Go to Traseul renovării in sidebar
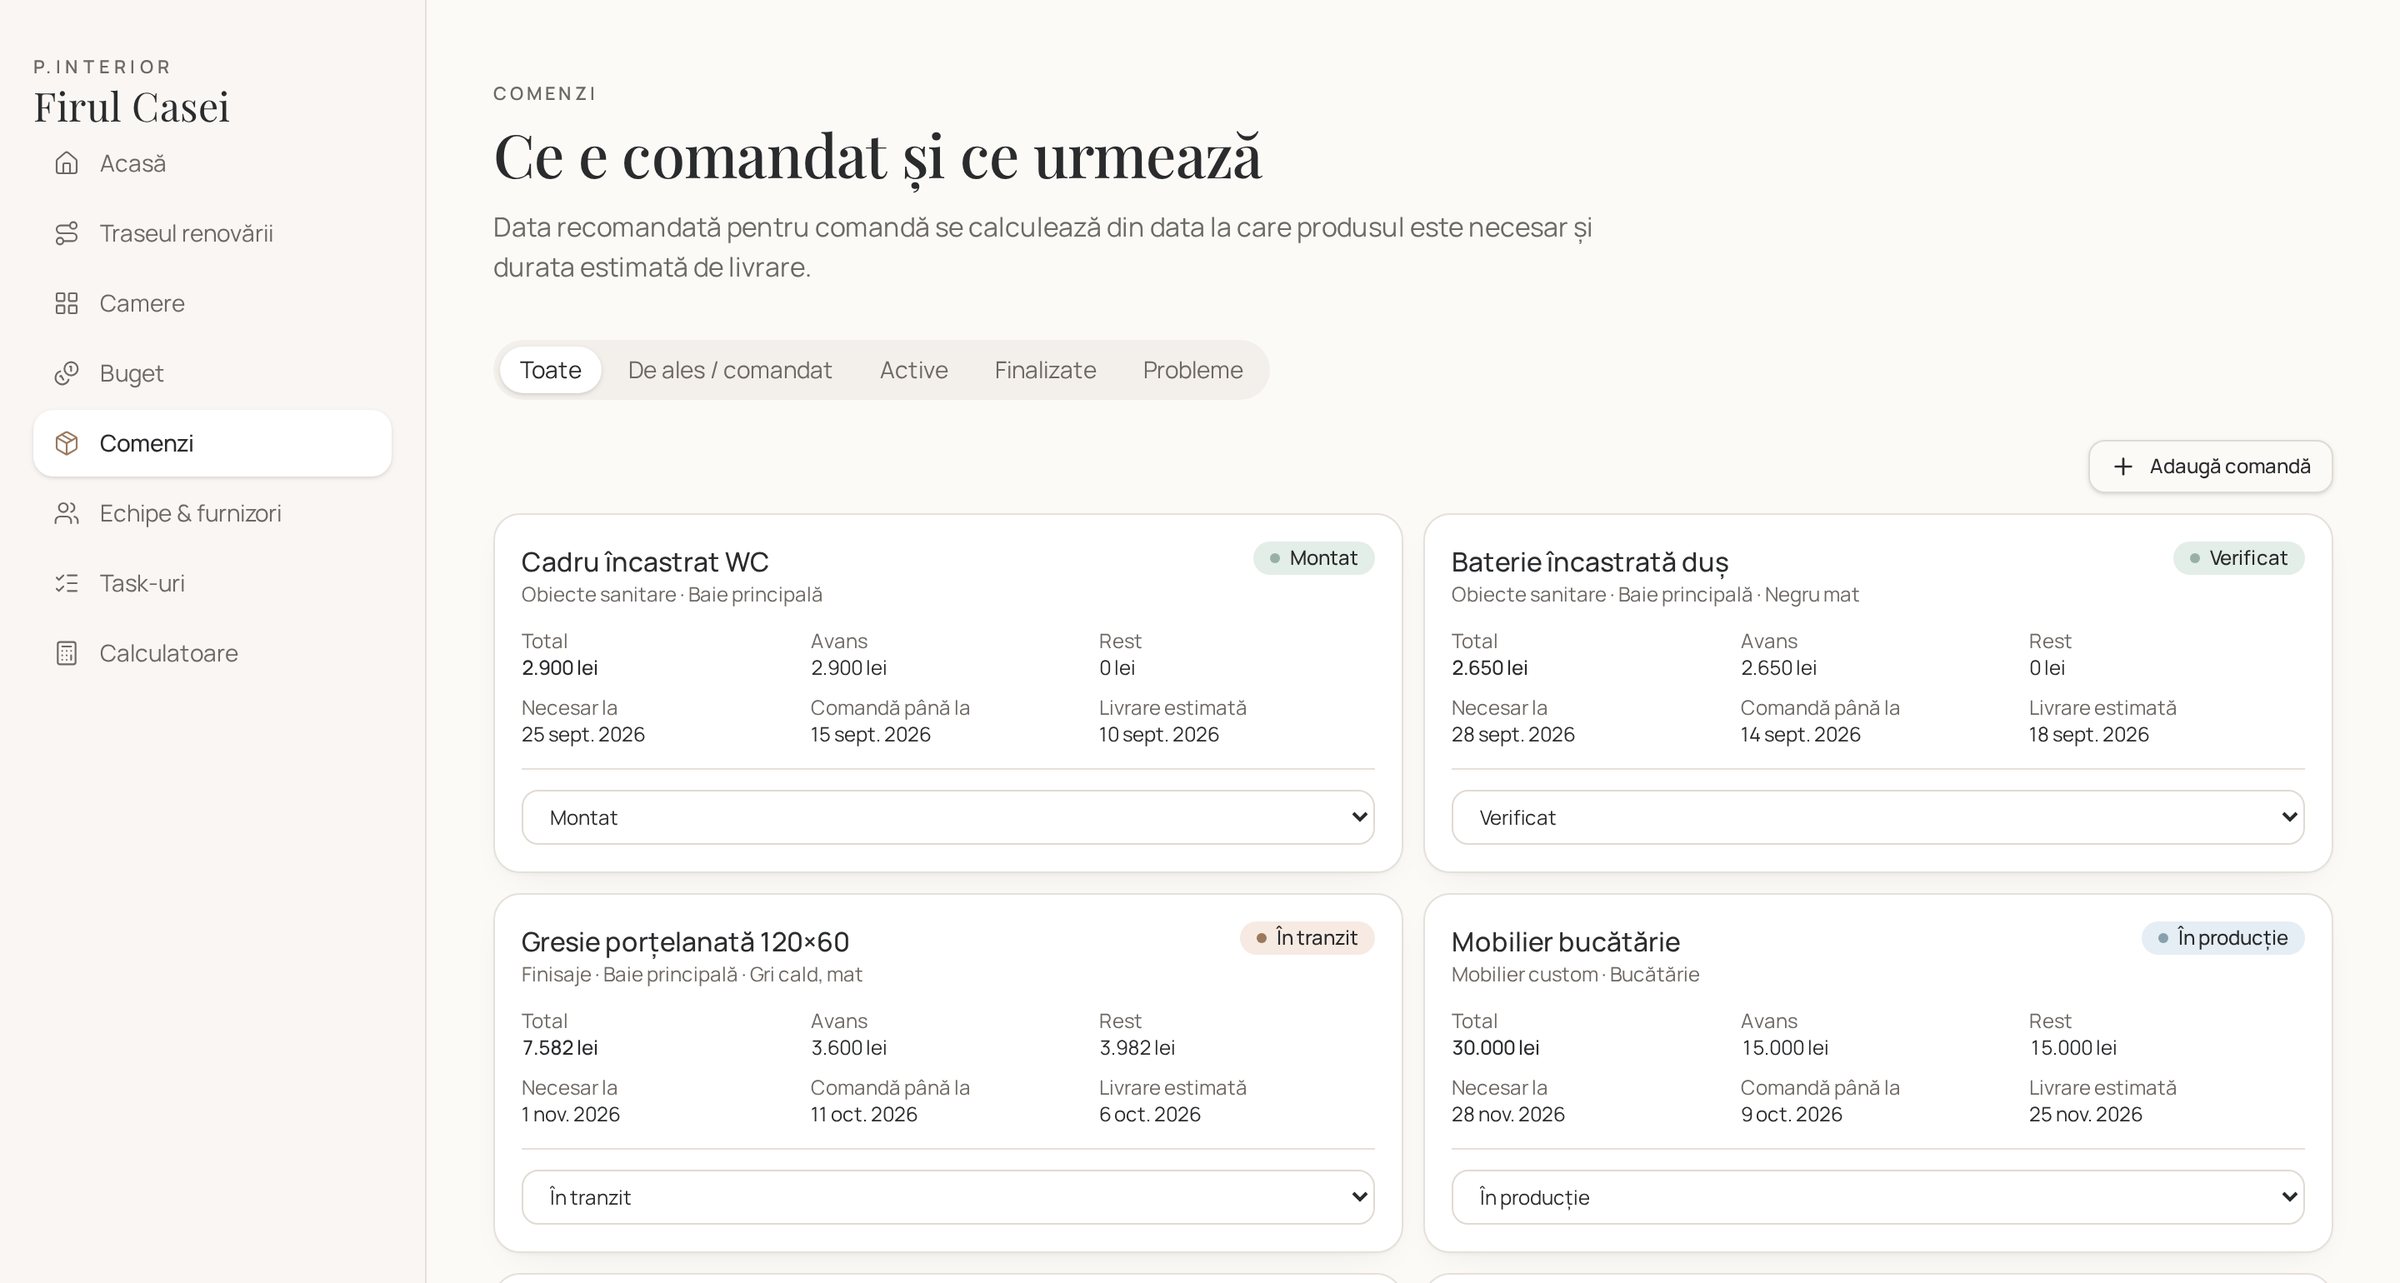2400x1283 pixels. [212, 233]
